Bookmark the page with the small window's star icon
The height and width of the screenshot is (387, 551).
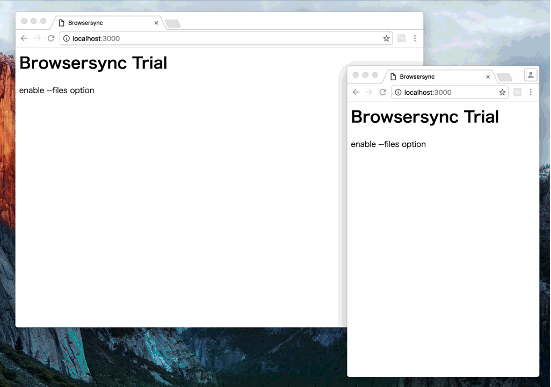click(502, 92)
